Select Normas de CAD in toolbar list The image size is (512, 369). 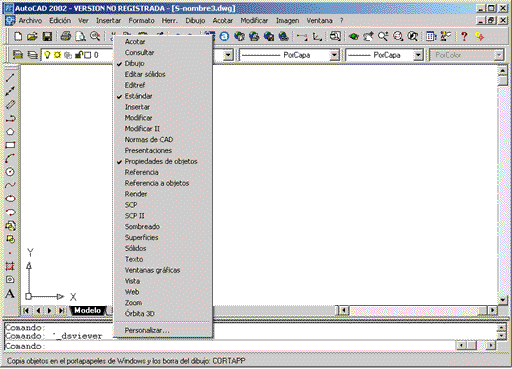click(163, 140)
